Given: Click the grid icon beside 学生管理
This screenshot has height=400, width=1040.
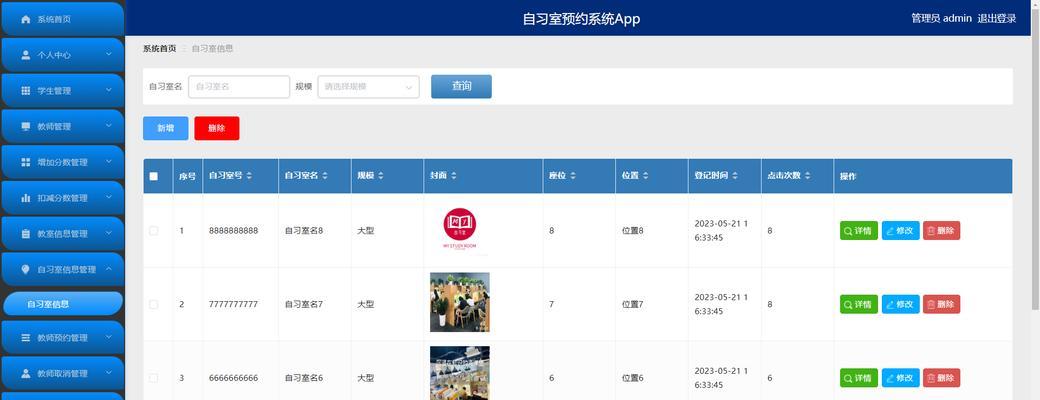Looking at the screenshot, I should (26, 91).
